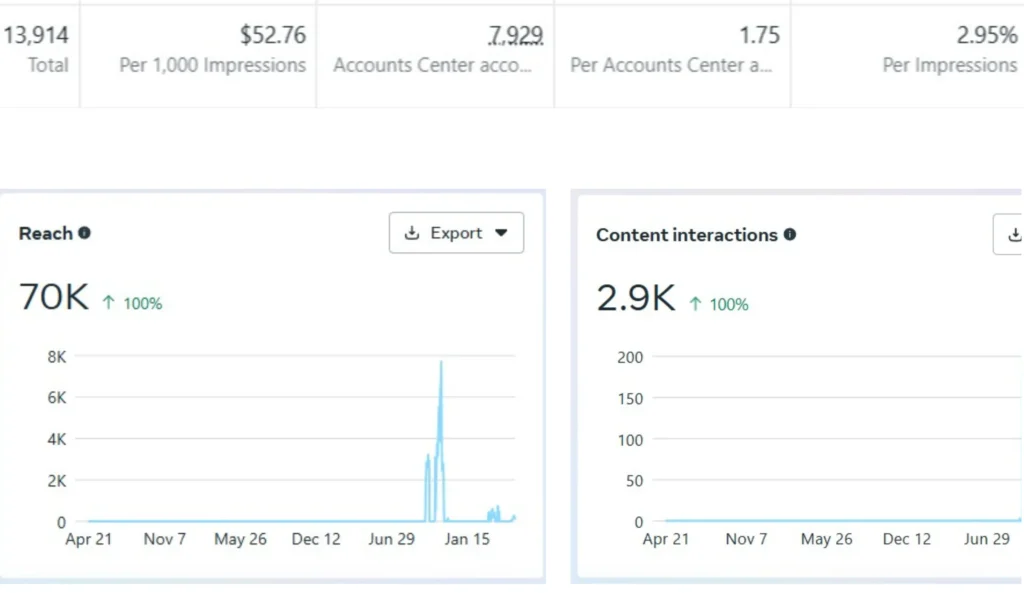Click the Reach card heading

46,233
